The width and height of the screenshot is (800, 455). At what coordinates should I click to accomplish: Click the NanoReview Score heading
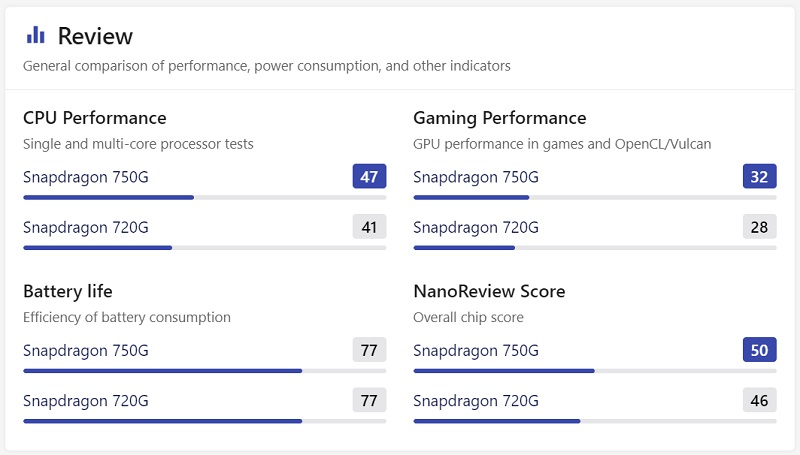489,291
